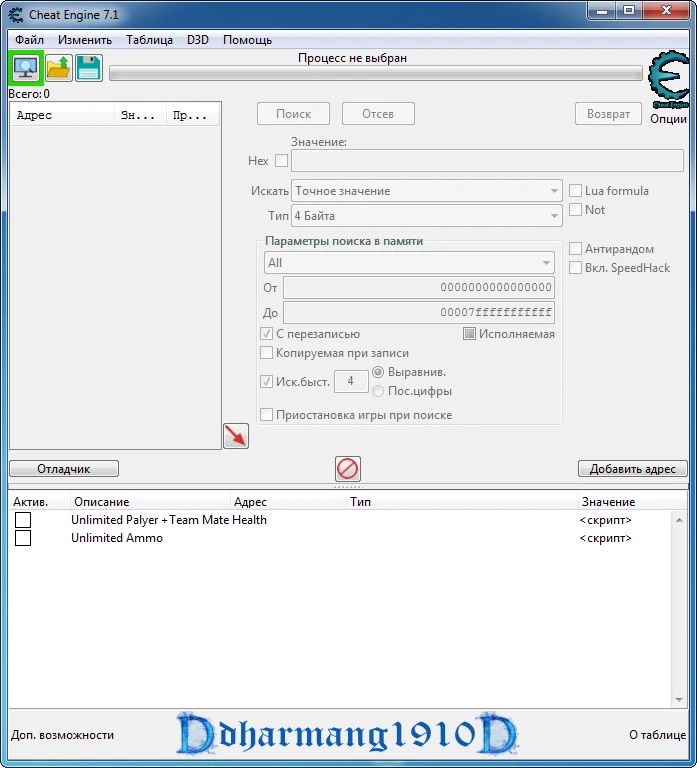Open the D3D menu
Screen dimensions: 697x768
(x=198, y=40)
